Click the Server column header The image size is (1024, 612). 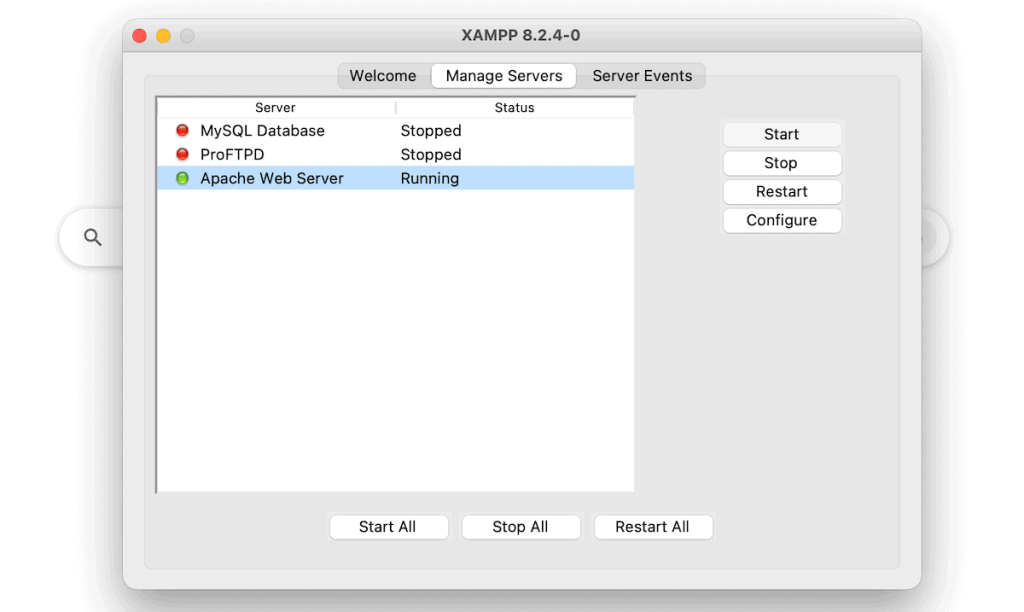276,108
